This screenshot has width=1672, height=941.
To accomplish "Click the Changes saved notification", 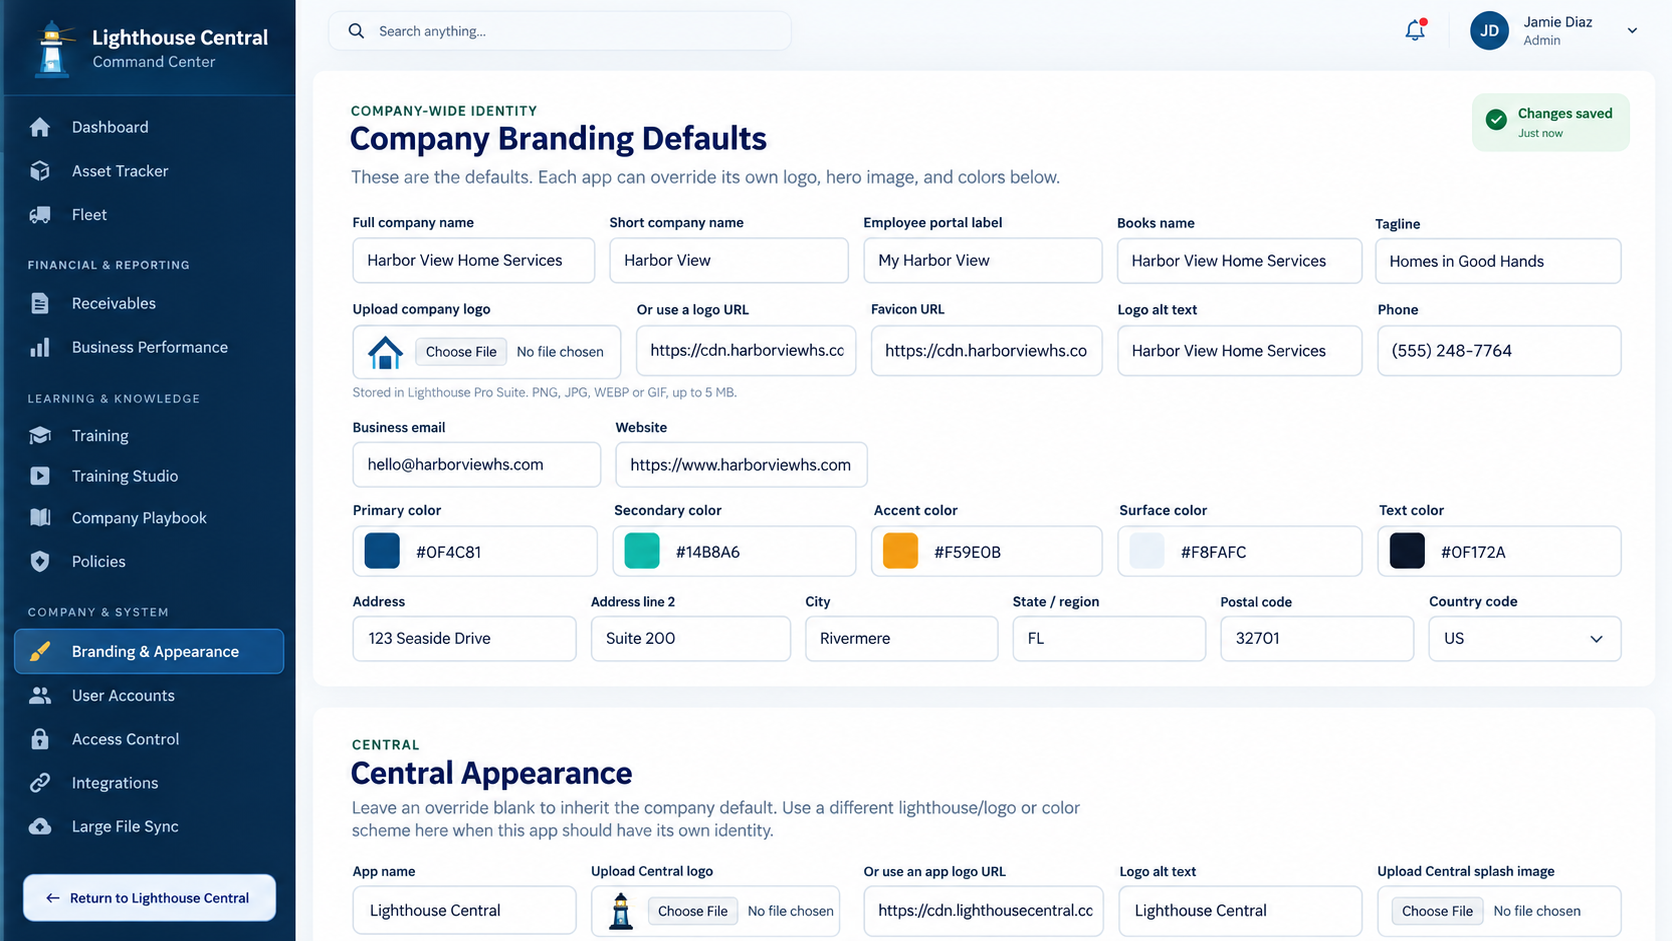I will [1551, 123].
